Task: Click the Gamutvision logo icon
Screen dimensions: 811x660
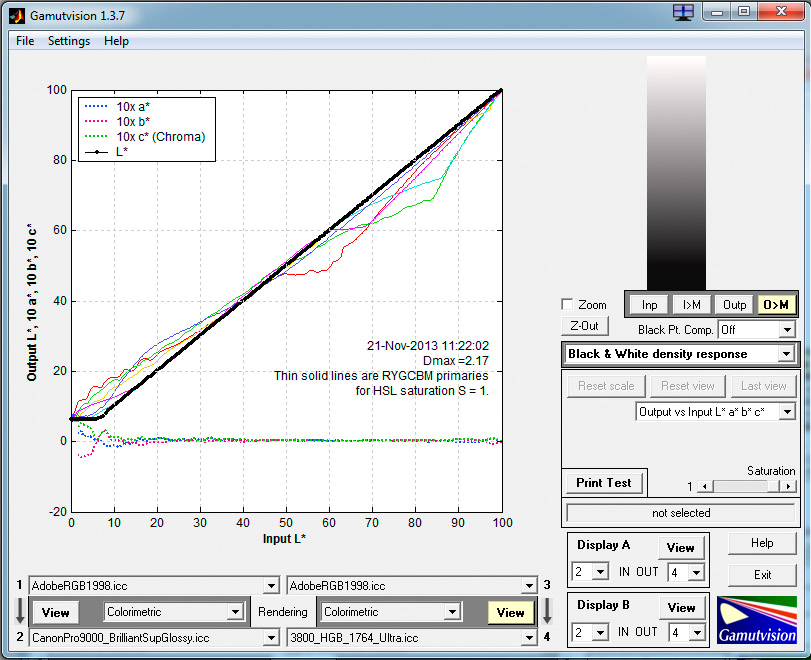Action: point(757,619)
